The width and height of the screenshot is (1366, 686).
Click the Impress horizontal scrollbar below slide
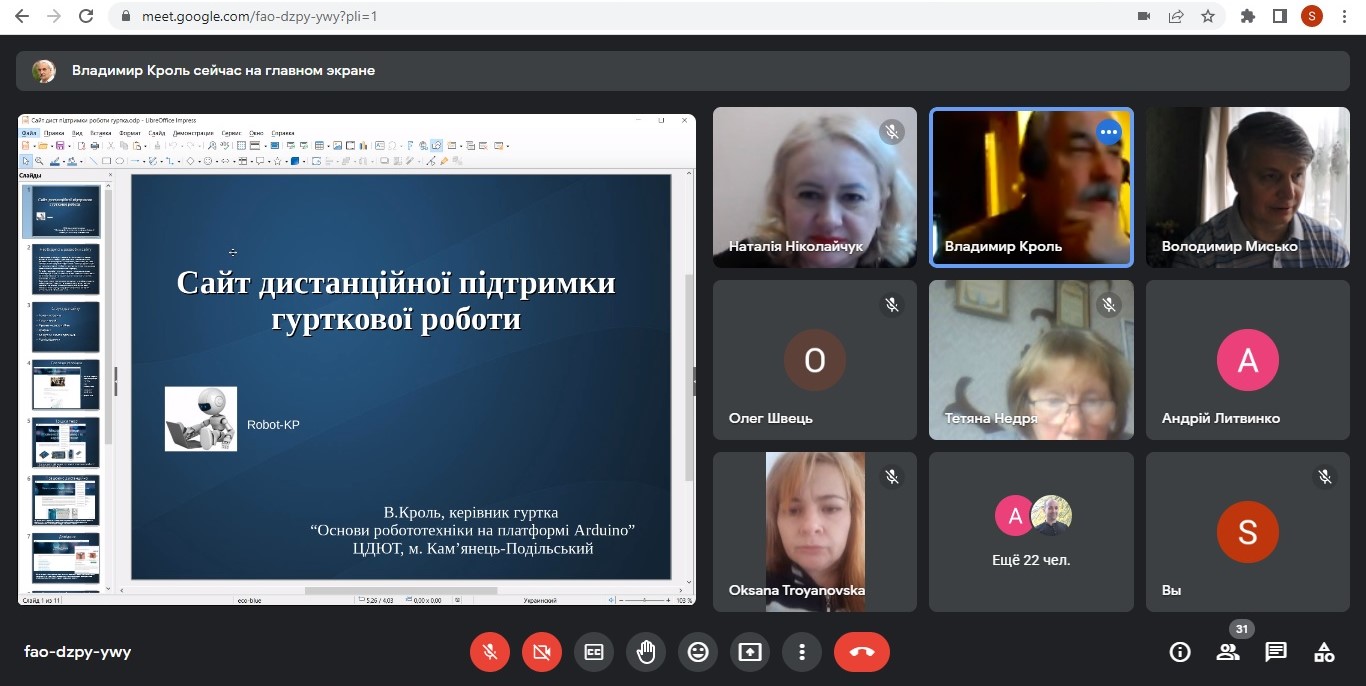click(400, 590)
